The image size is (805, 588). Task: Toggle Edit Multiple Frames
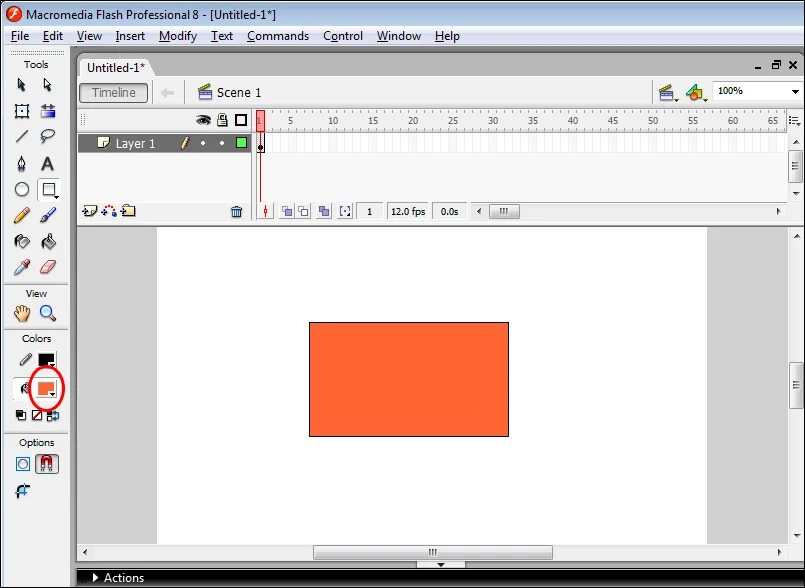(x=323, y=212)
